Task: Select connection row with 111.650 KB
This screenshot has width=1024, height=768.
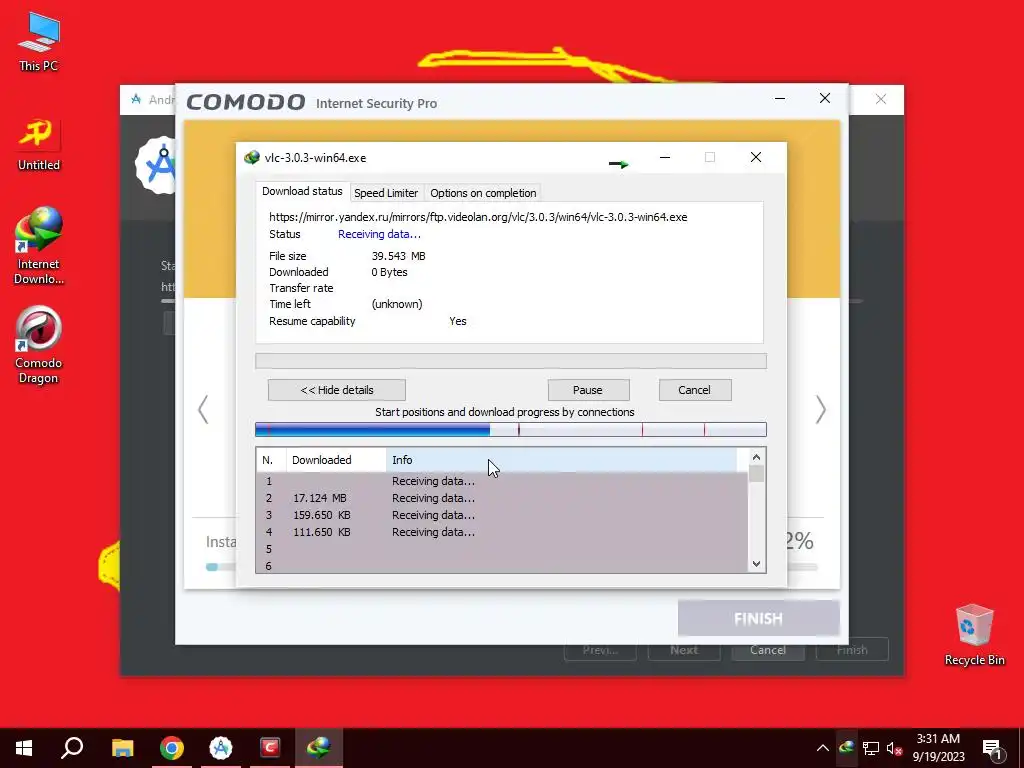Action: point(502,532)
